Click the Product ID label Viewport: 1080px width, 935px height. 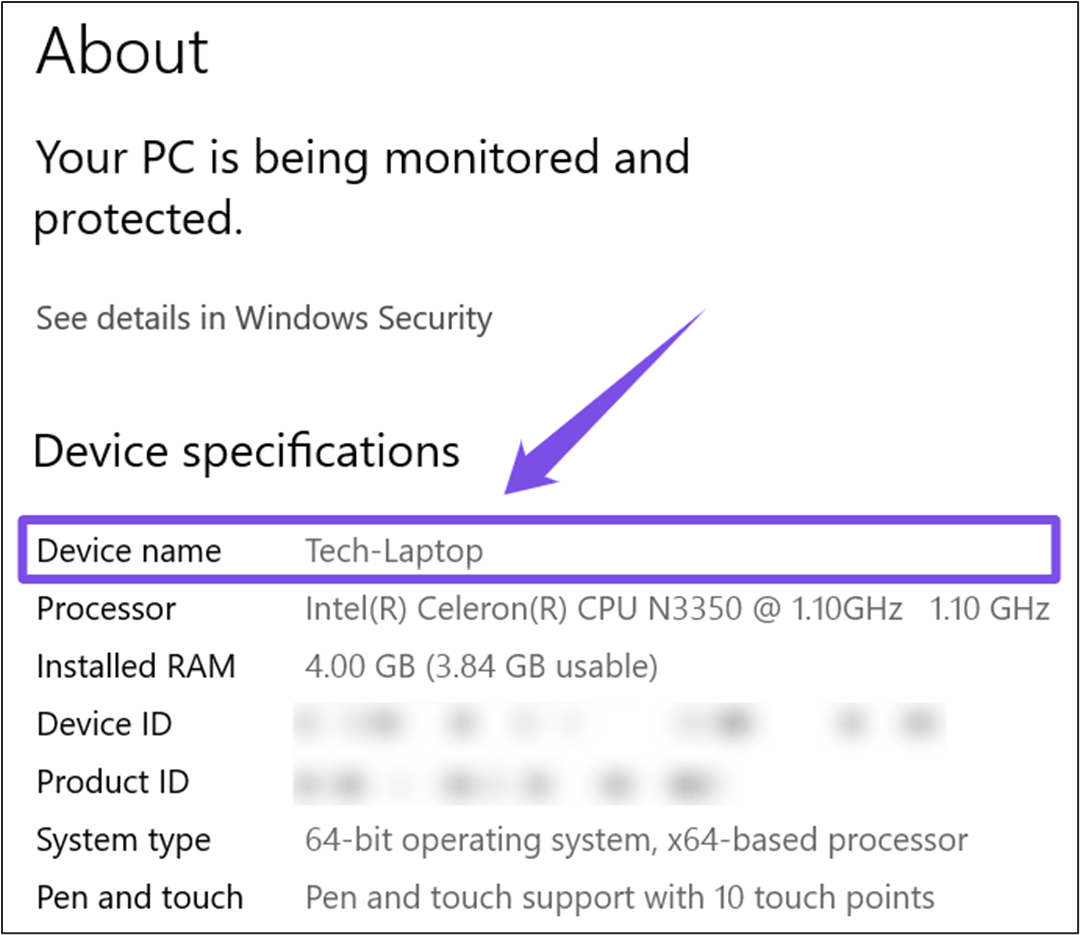(x=113, y=782)
